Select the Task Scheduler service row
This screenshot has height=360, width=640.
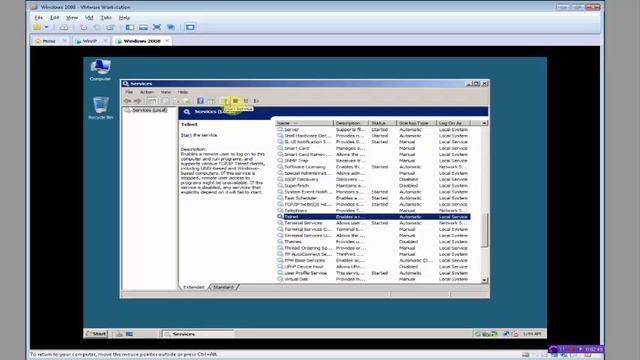point(373,198)
